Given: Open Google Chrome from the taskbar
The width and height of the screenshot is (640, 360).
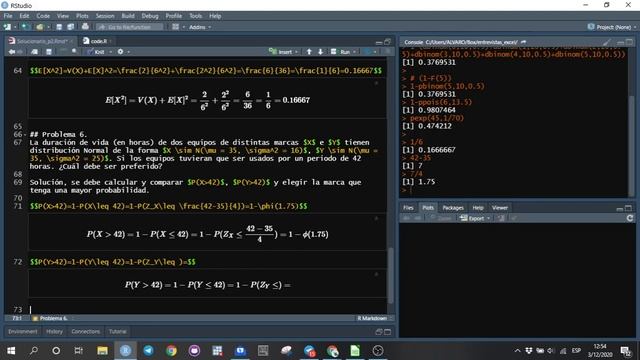Looking at the screenshot, I should [171, 350].
